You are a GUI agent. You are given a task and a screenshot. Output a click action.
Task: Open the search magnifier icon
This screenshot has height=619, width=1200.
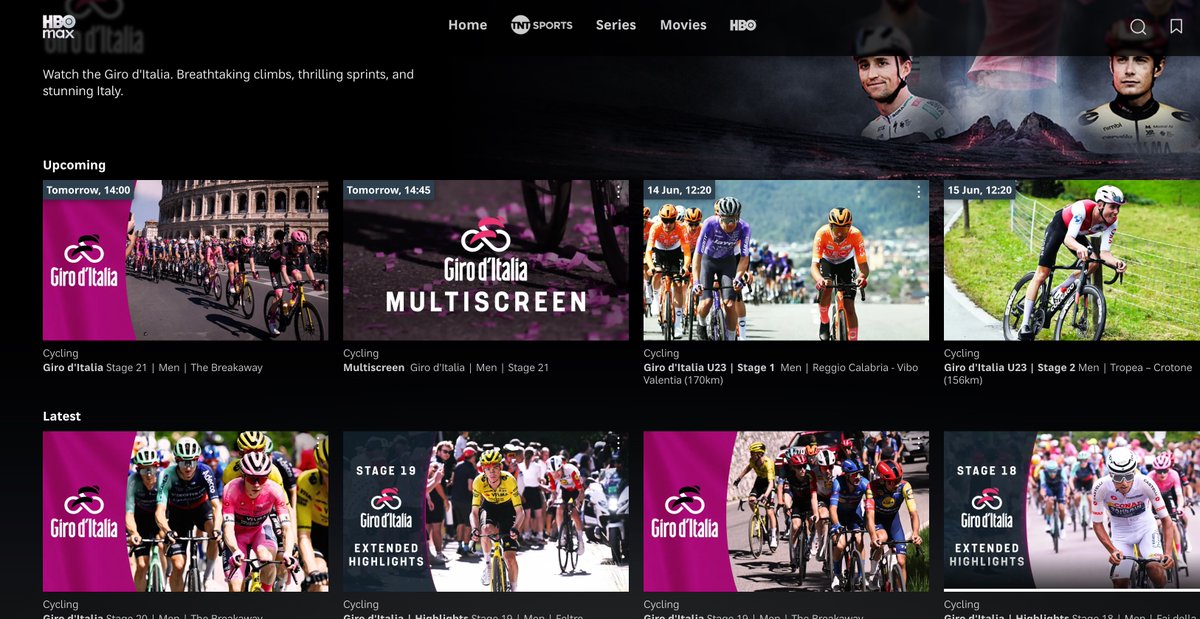(1138, 27)
